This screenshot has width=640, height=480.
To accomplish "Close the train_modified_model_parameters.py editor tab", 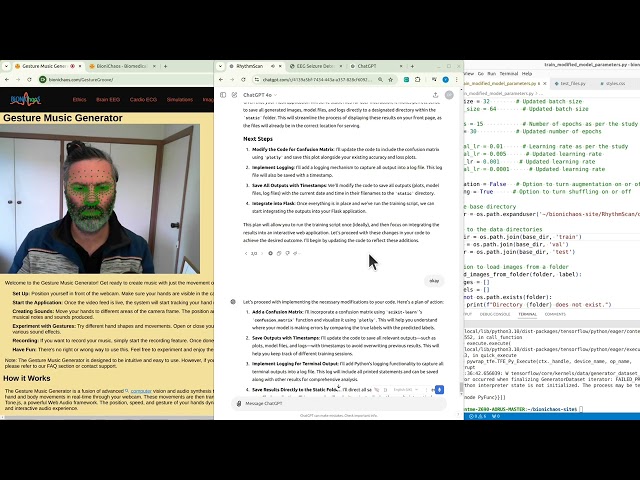I will [544, 84].
